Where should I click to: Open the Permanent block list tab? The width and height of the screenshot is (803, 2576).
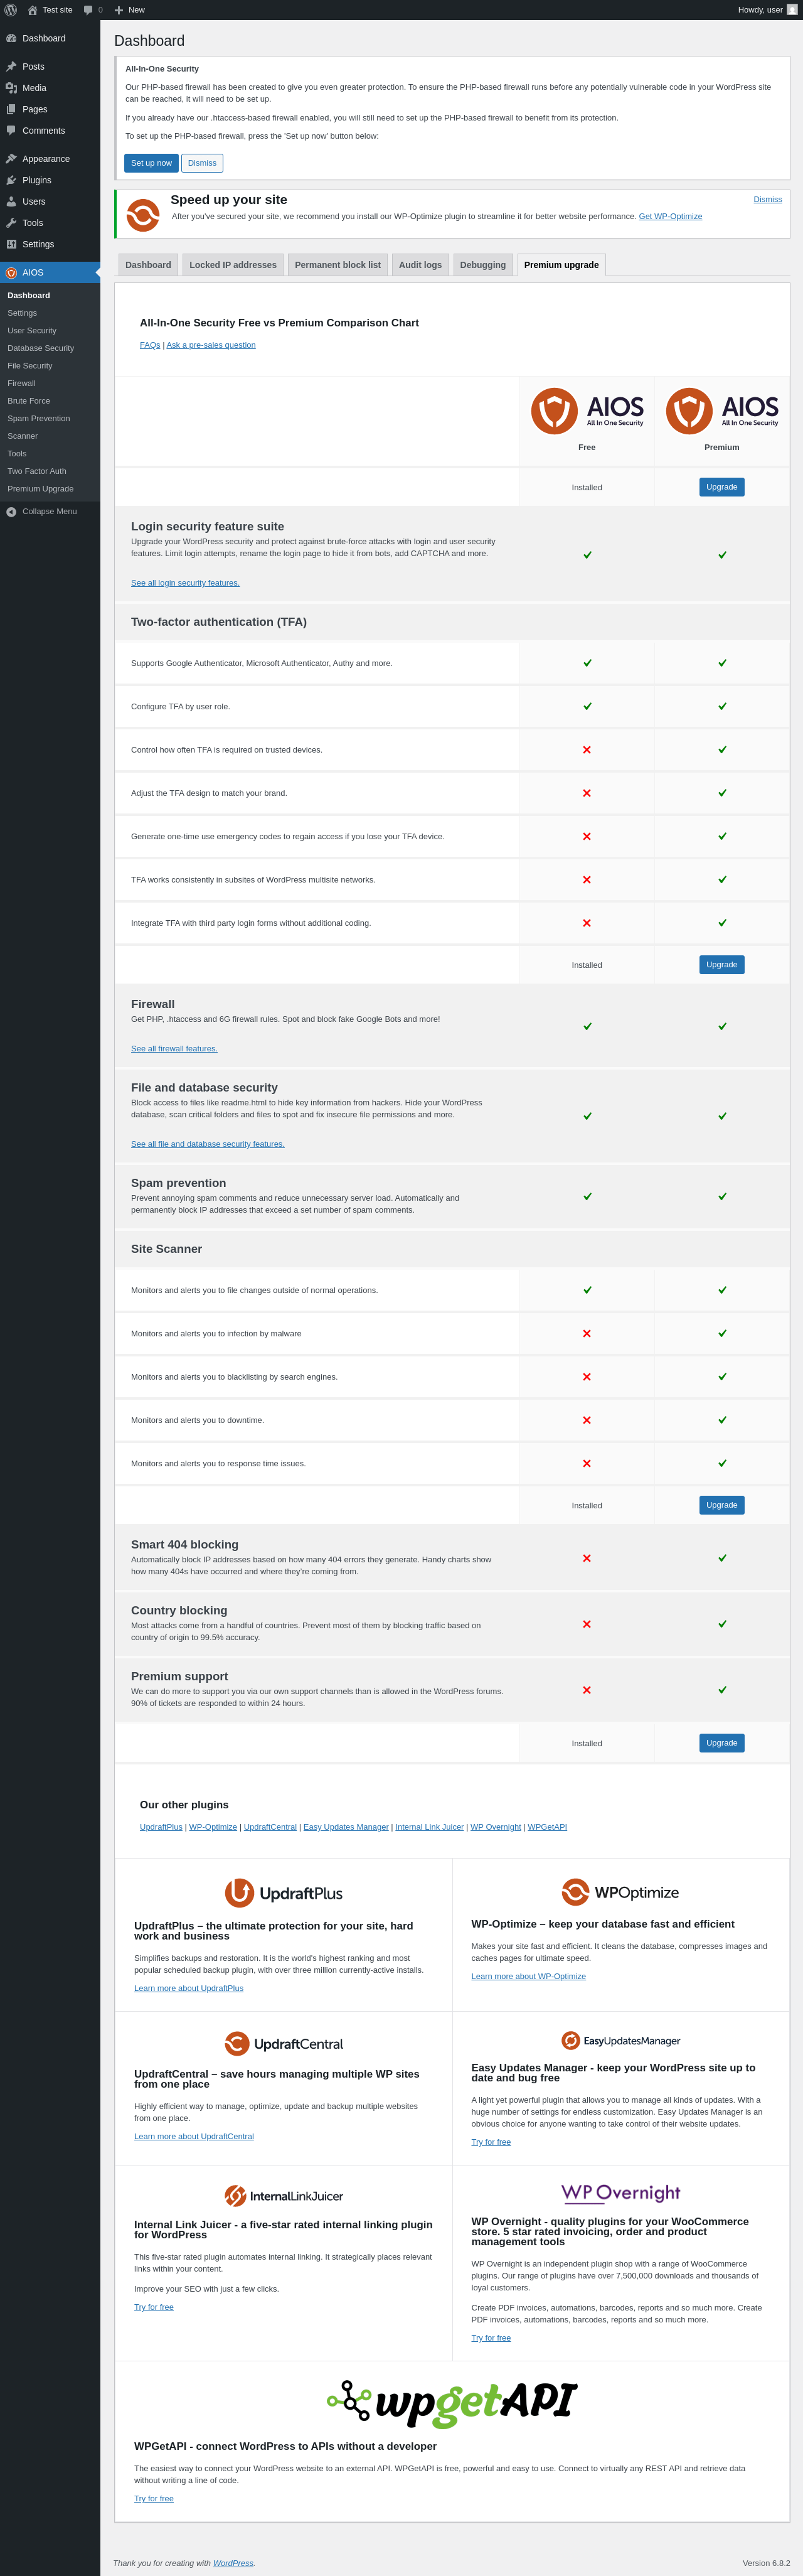point(338,265)
